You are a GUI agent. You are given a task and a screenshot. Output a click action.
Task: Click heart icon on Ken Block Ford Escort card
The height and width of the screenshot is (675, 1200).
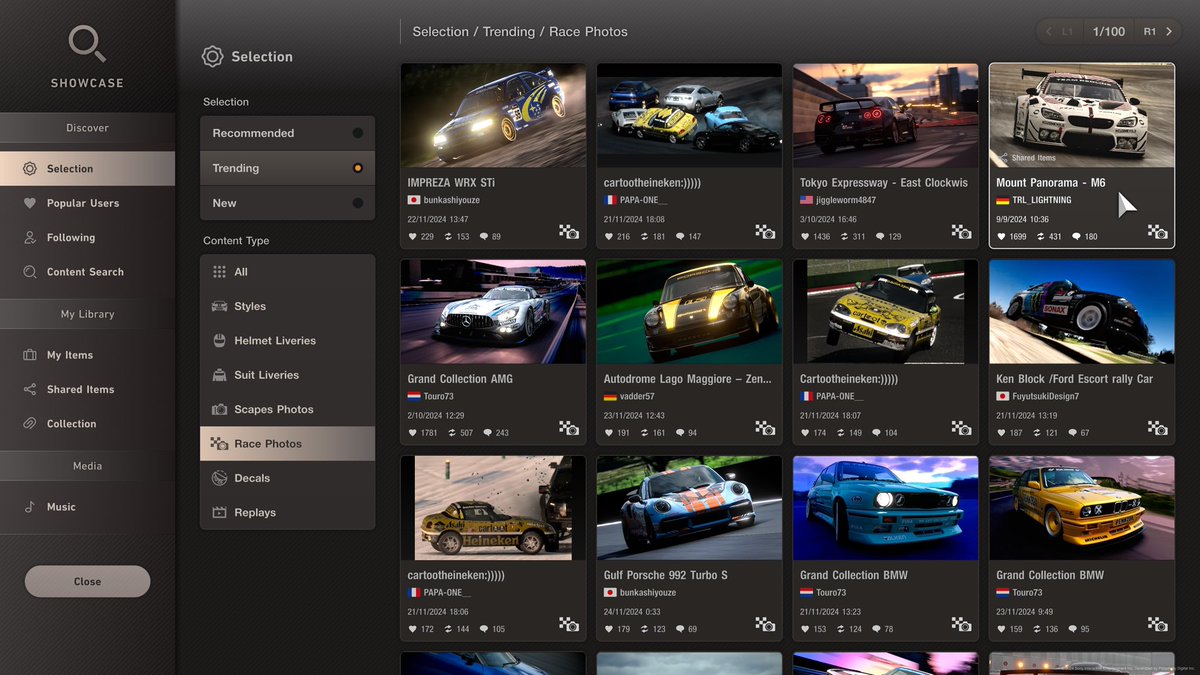point(1002,433)
